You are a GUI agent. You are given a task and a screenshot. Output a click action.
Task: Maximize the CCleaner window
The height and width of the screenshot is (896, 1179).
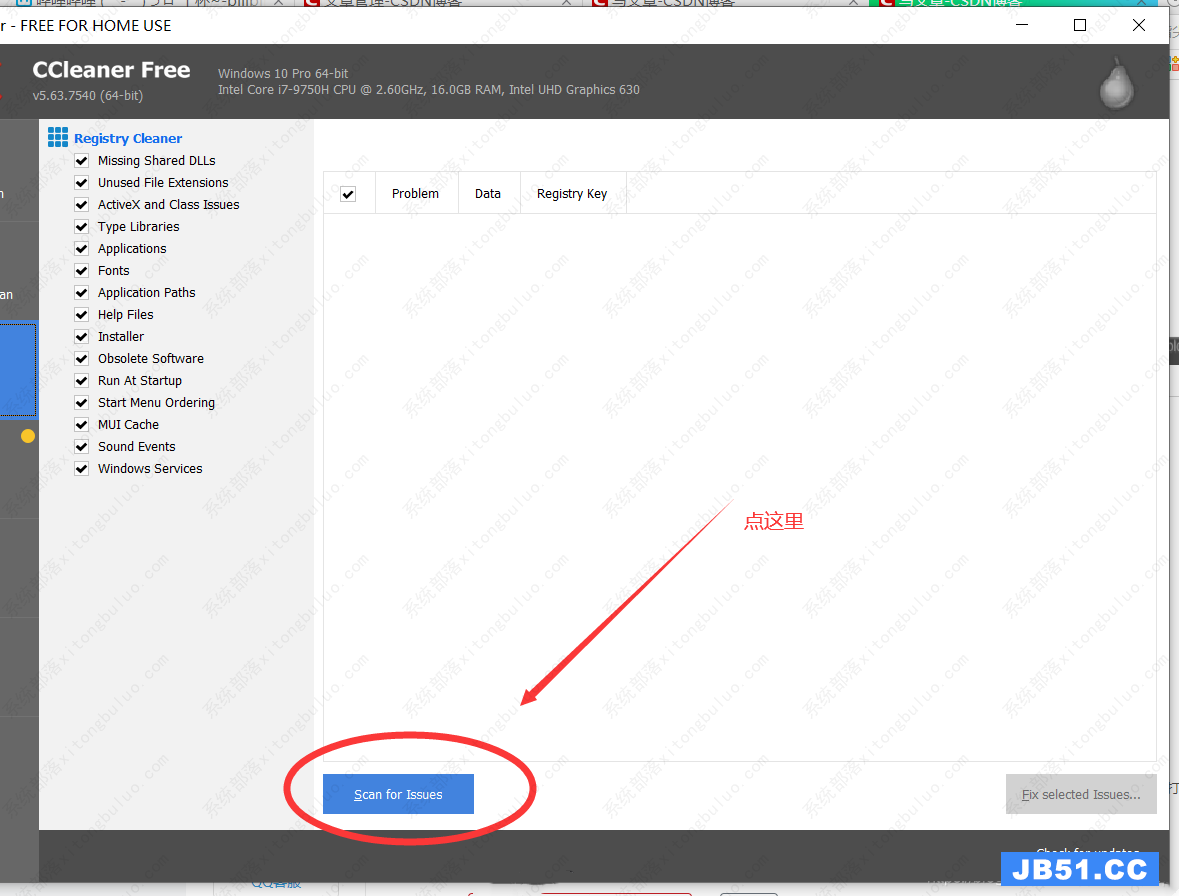point(1080,25)
